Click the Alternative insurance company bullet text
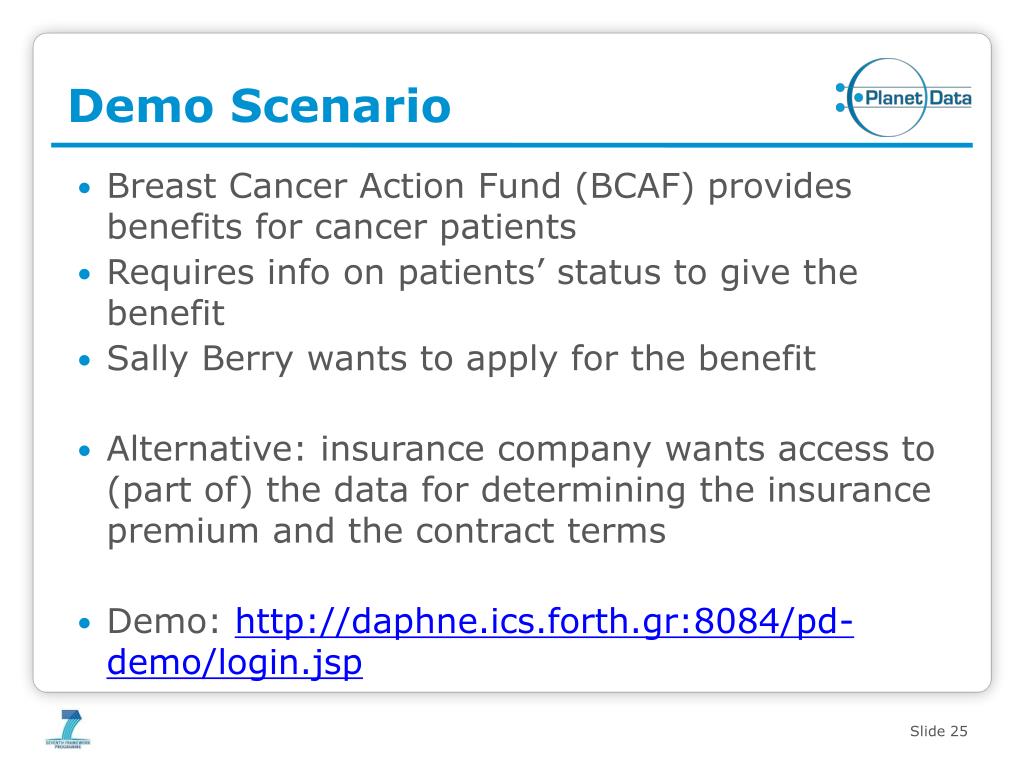The width and height of the screenshot is (1024, 768). [x=520, y=490]
